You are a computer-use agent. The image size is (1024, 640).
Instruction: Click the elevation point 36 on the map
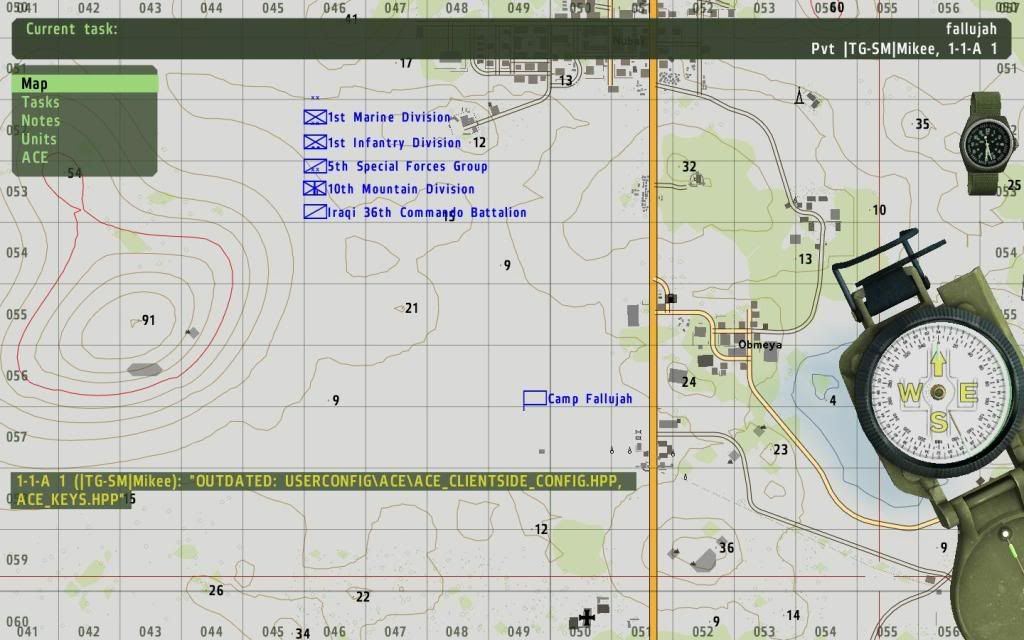click(x=726, y=548)
